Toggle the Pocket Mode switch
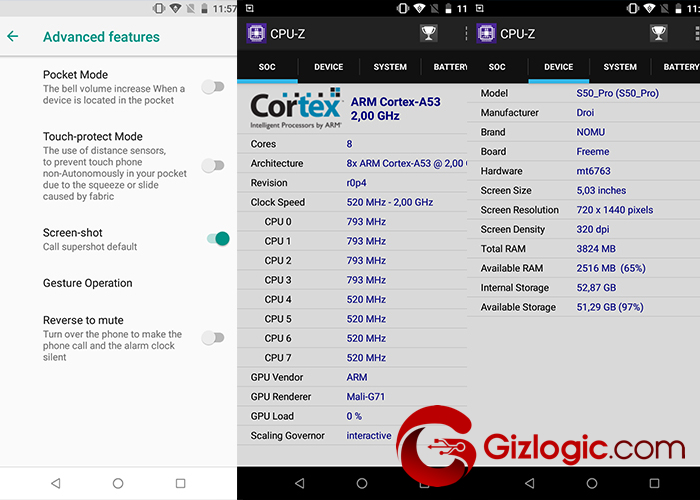The image size is (700, 500). point(213,87)
